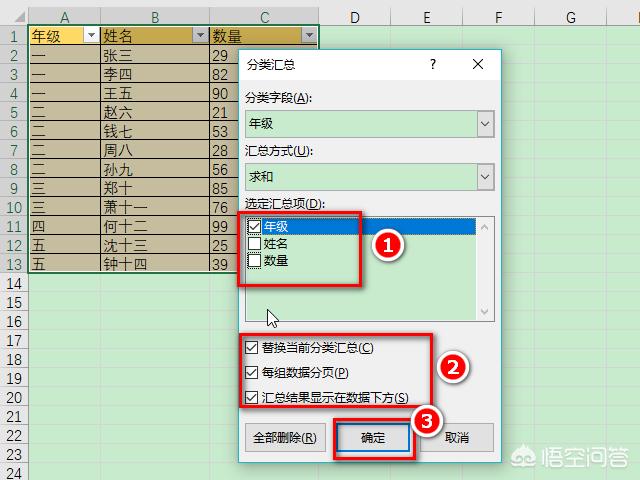
Task: Confirm with the 确定 button
Action: click(x=373, y=438)
